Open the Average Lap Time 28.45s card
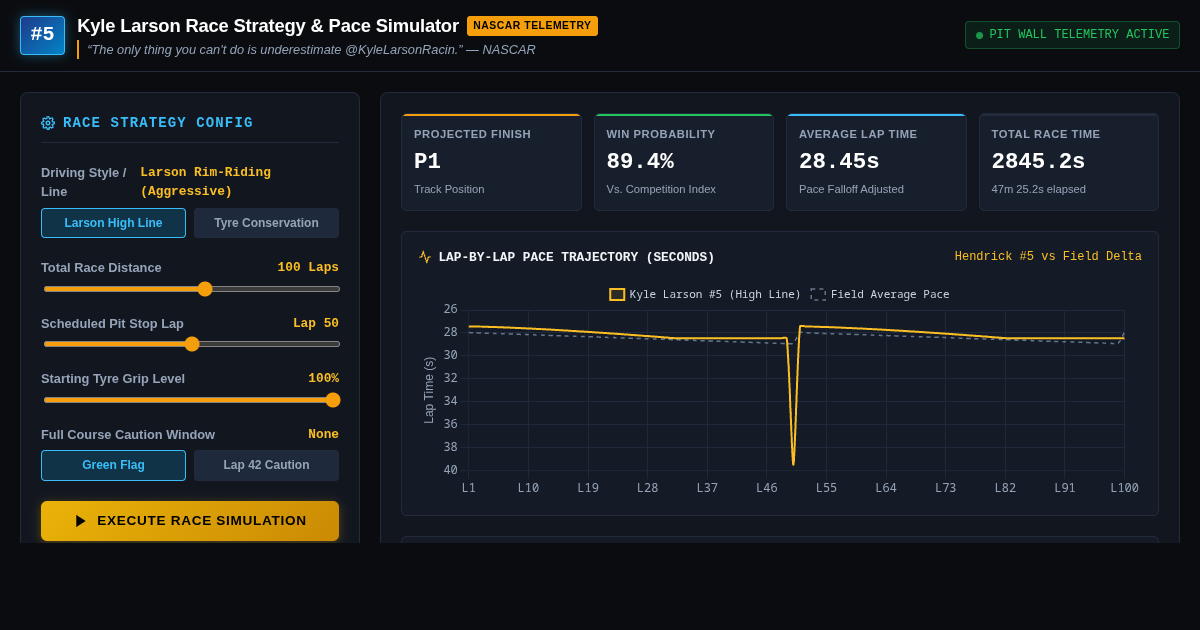The height and width of the screenshot is (630, 1200). point(877,162)
